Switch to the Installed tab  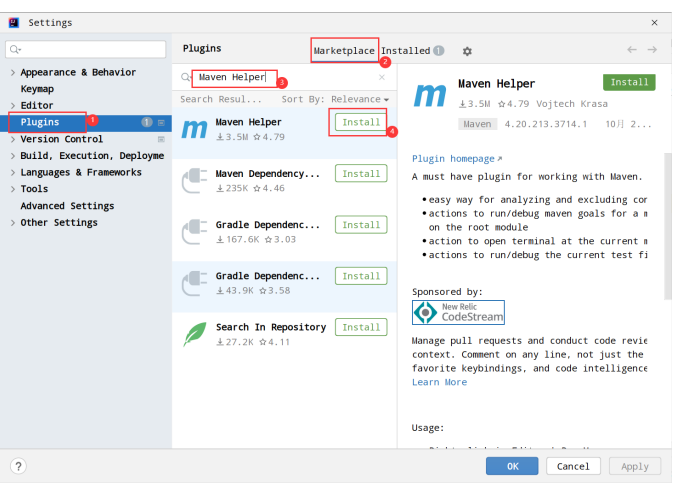click(x=405, y=51)
